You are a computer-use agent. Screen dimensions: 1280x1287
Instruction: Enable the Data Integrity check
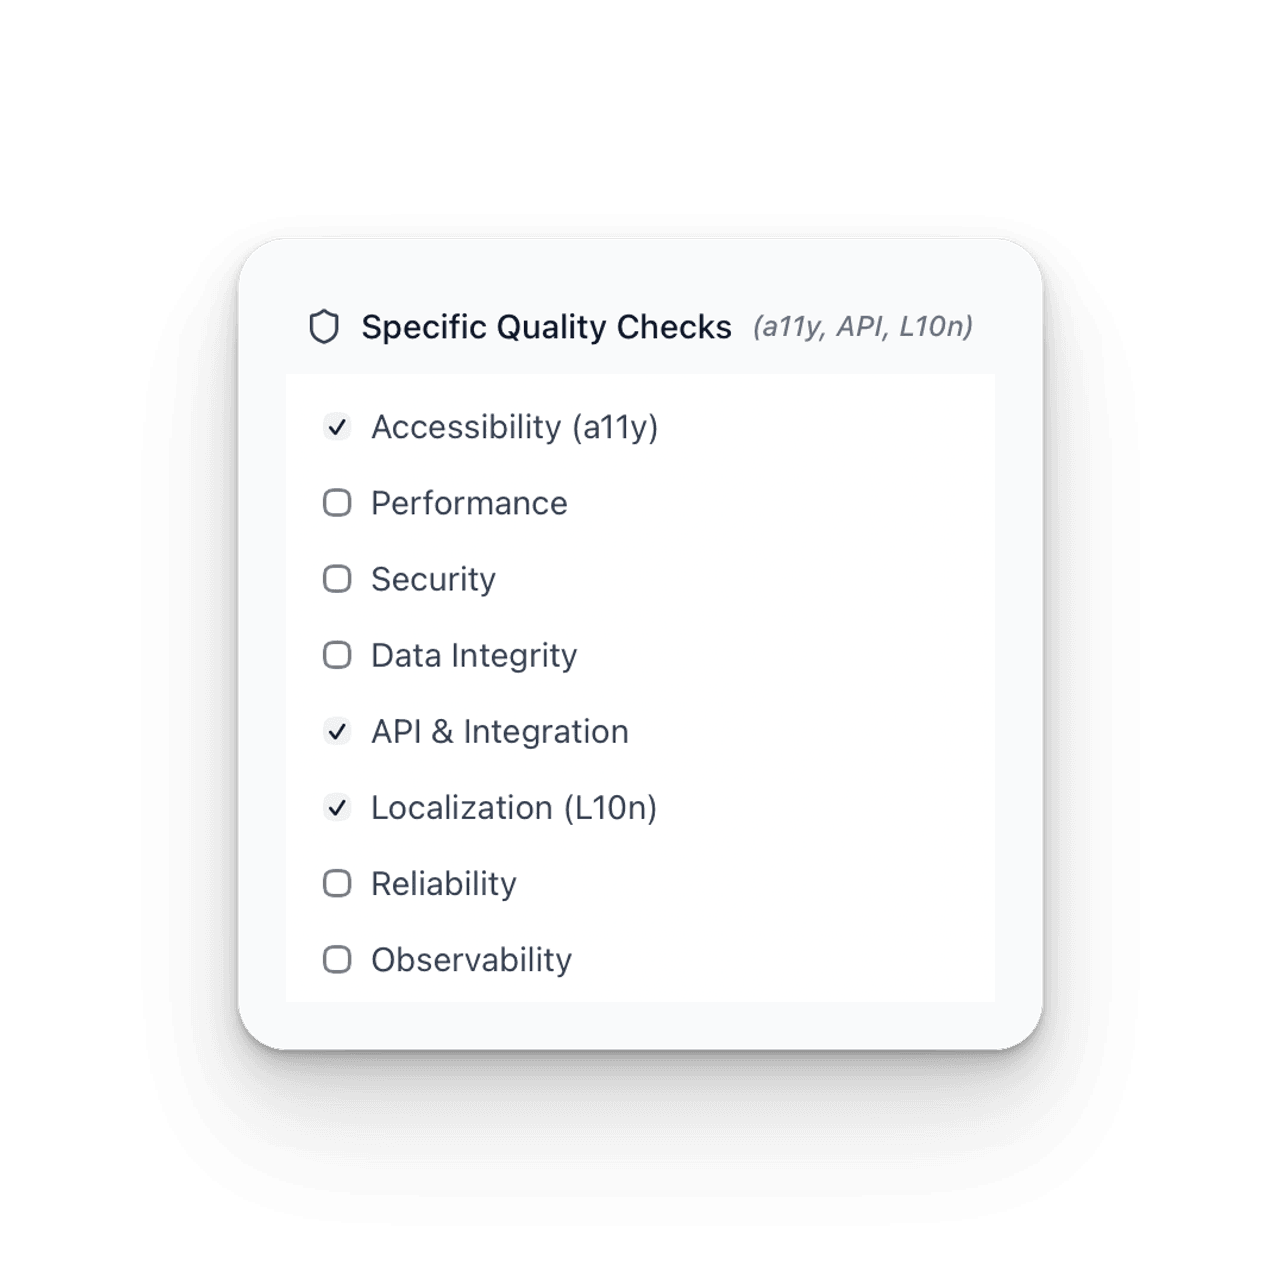337,655
